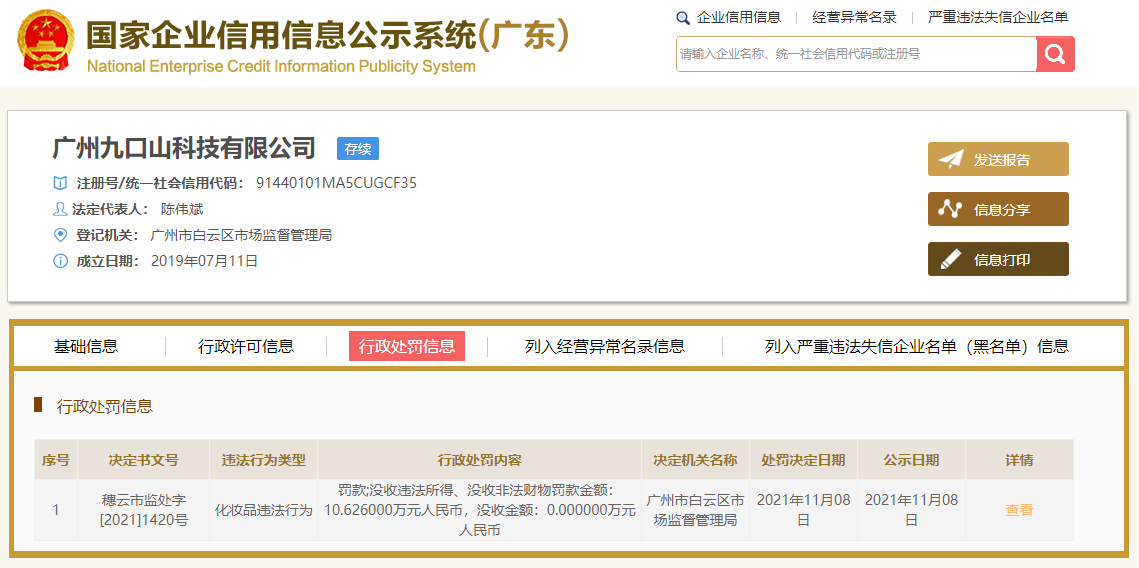Click the 行政处罚内容 column header
The height and width of the screenshot is (568, 1139).
[x=479, y=460]
